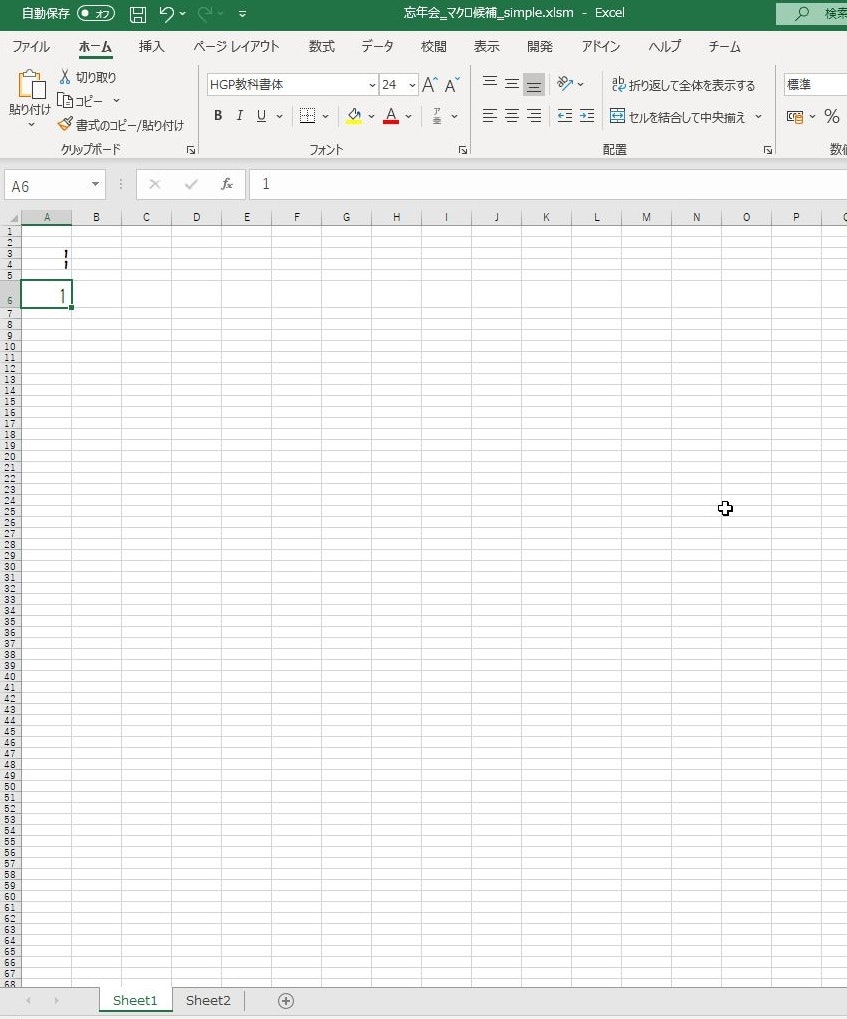Screen dimensions: 847x1019
Task: Toggle 折り返して全体を表示する wrap text
Action: tap(683, 85)
